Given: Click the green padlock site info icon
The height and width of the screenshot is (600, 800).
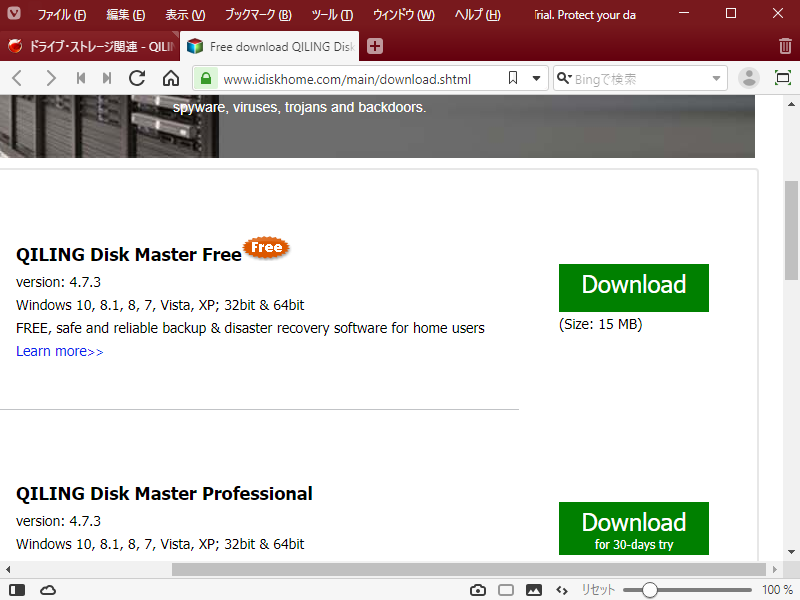Looking at the screenshot, I should [206, 79].
